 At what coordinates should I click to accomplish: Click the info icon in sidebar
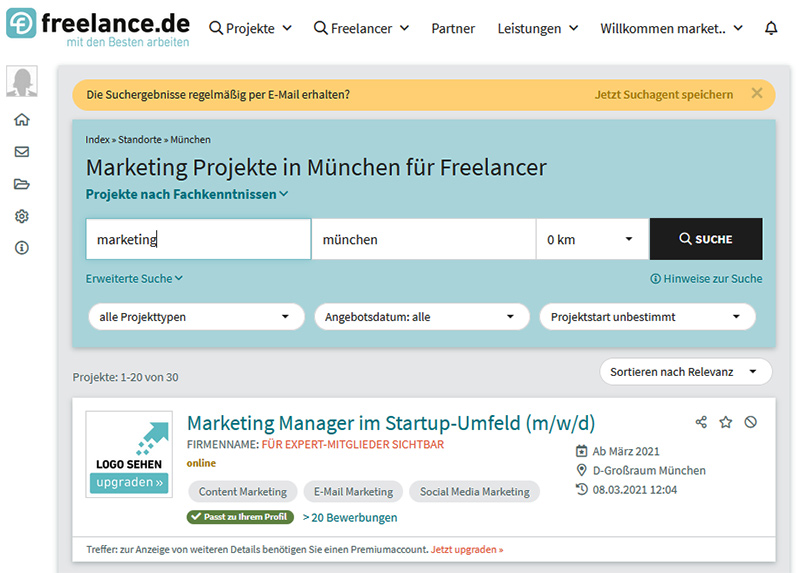click(21, 248)
